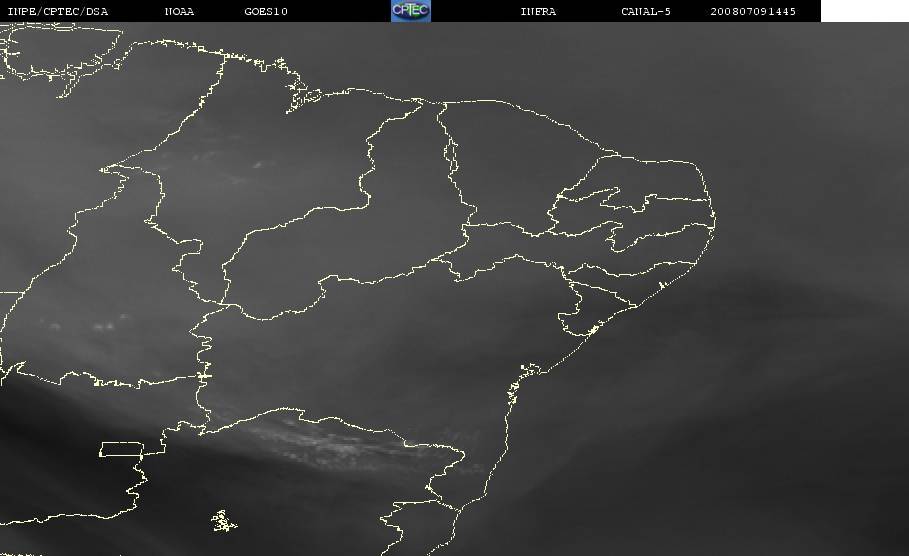Click the INPE/CPTEC/DSA header label

57,12
